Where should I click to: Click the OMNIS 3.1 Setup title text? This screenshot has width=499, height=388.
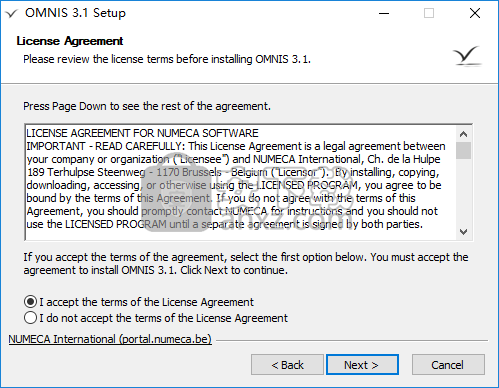[75, 13]
